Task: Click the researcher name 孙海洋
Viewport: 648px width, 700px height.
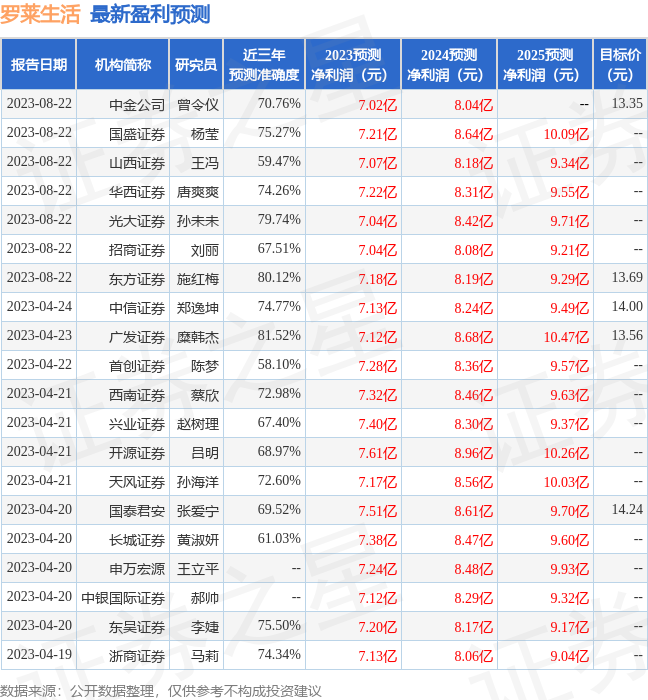Action: coord(198,482)
